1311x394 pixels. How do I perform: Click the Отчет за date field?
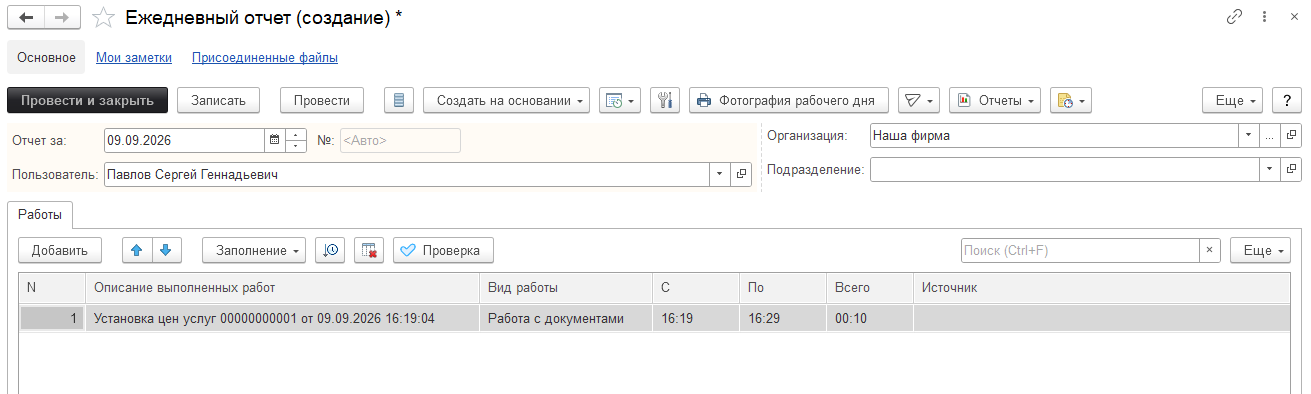pos(184,140)
